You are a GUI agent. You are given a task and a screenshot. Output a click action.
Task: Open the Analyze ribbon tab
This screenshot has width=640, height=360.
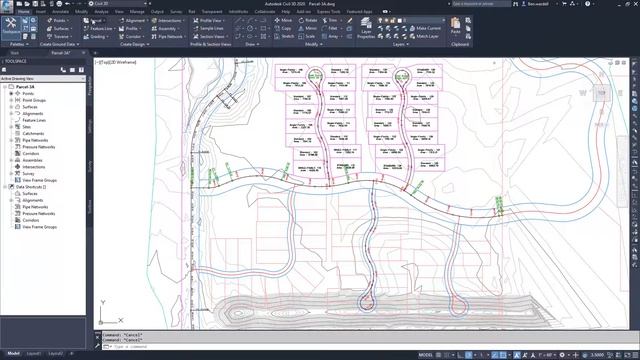[x=101, y=12]
